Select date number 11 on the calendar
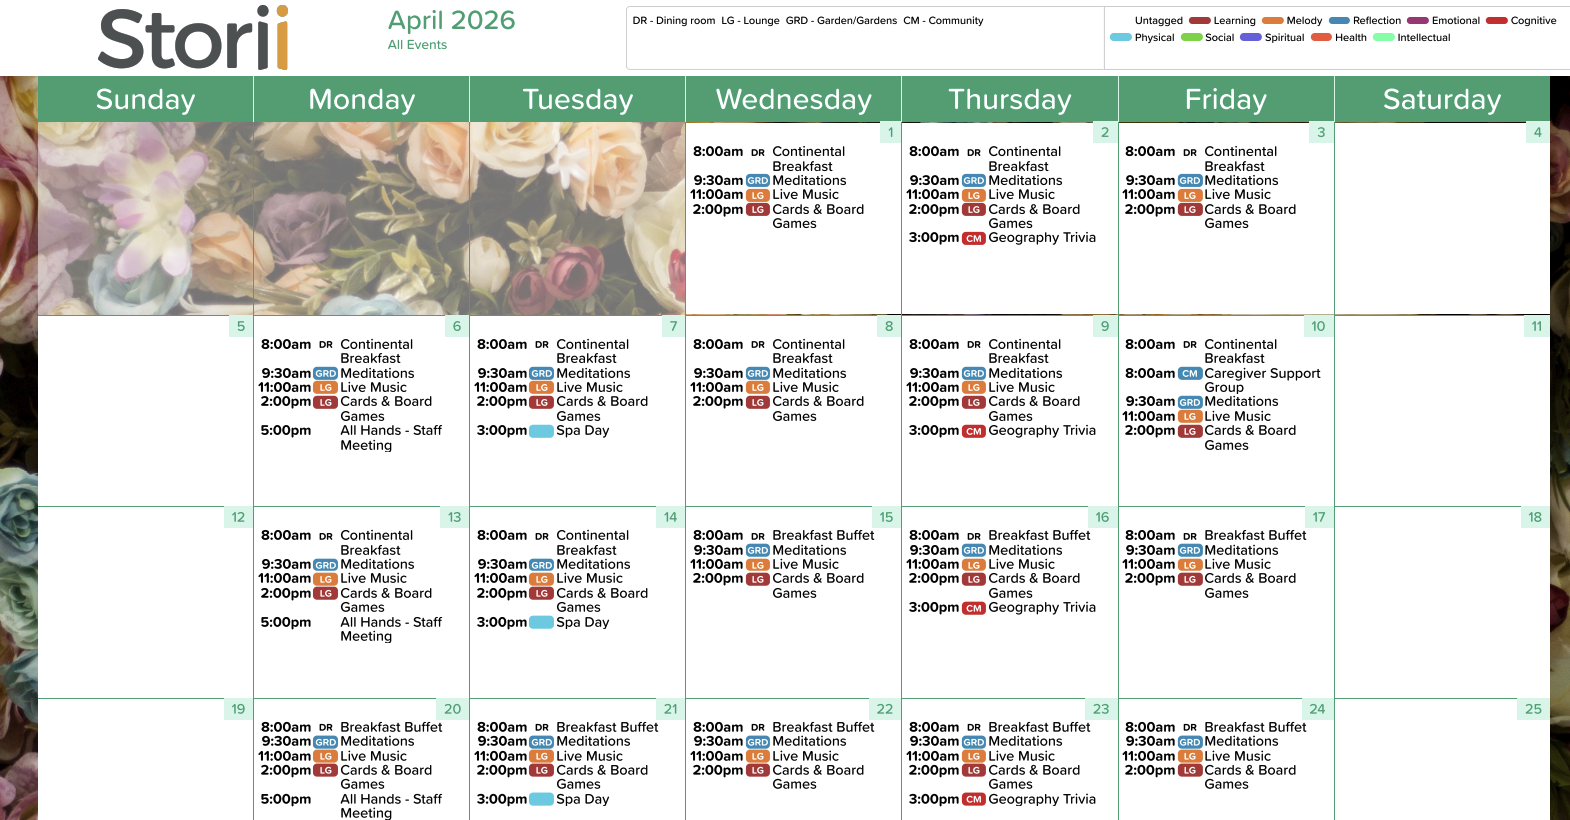Screen dimensions: 1570x820 pyautogui.click(x=1536, y=327)
